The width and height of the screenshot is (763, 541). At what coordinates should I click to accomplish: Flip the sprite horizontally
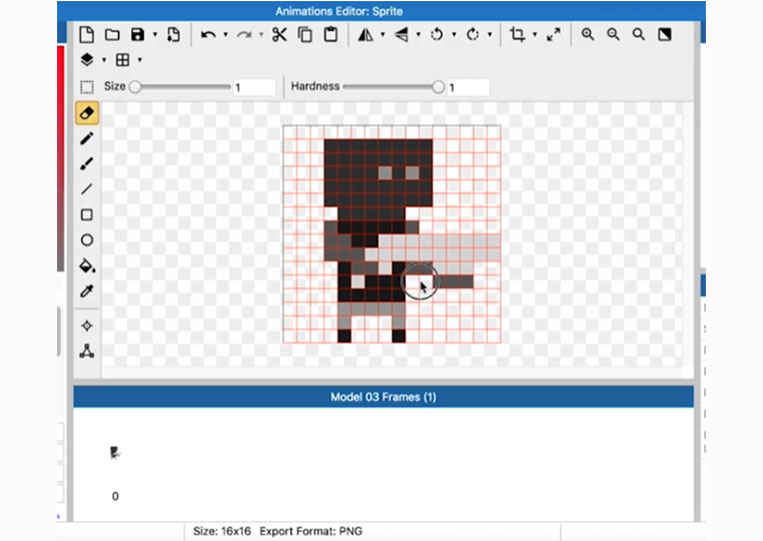[365, 35]
